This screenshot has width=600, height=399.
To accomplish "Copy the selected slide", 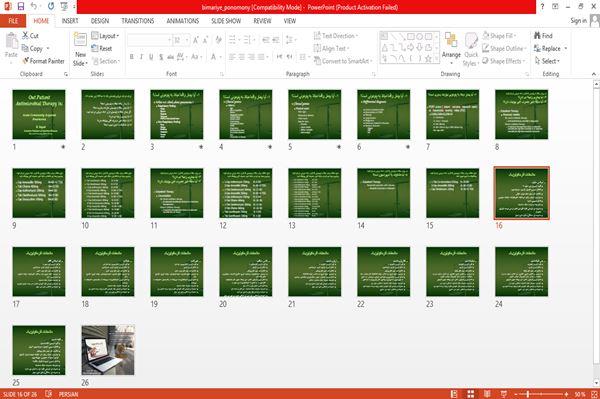I will (33, 49).
